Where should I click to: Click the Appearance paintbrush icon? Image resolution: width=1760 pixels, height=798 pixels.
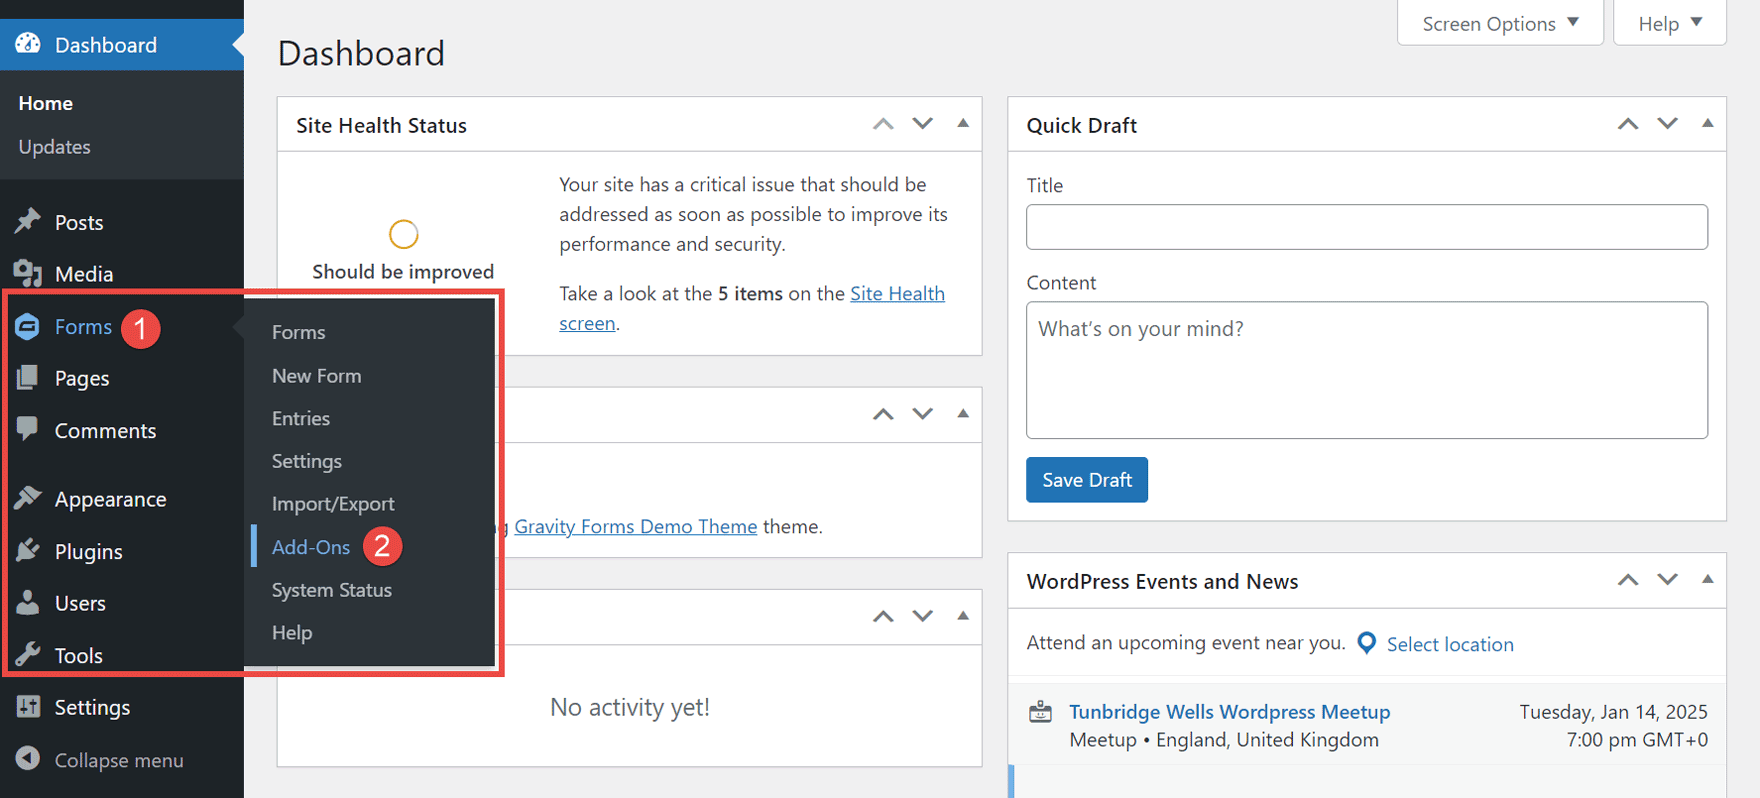pyautogui.click(x=28, y=498)
